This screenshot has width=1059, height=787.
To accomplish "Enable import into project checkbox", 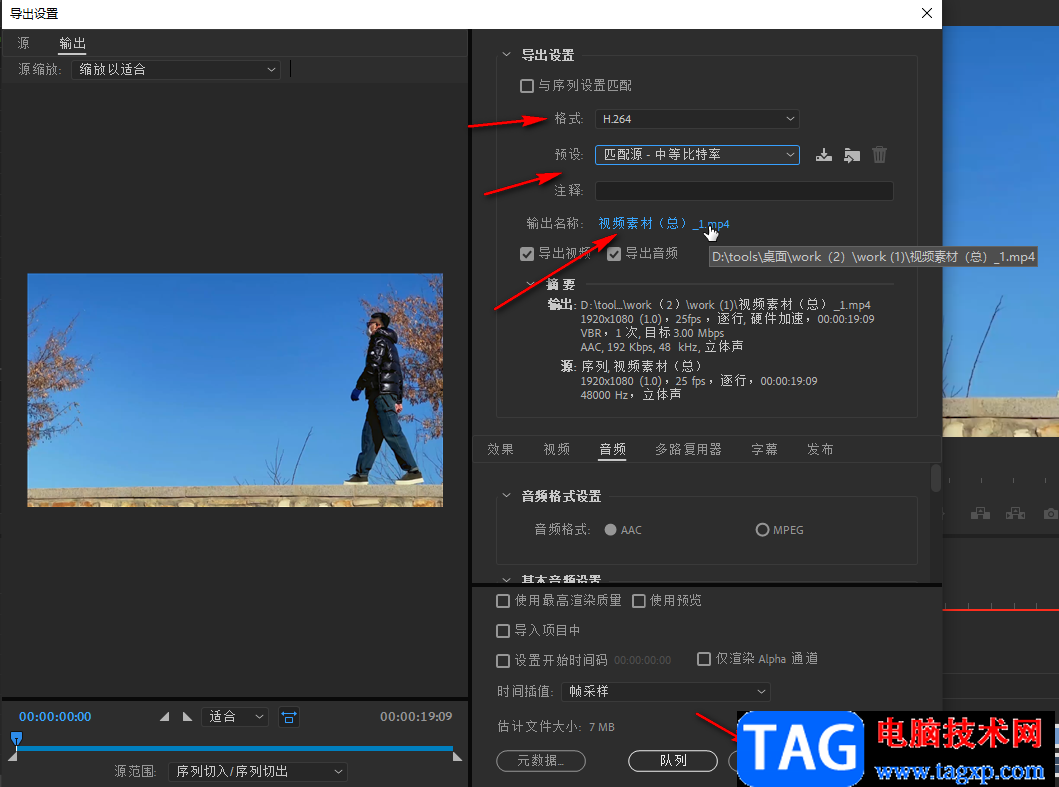I will (502, 631).
